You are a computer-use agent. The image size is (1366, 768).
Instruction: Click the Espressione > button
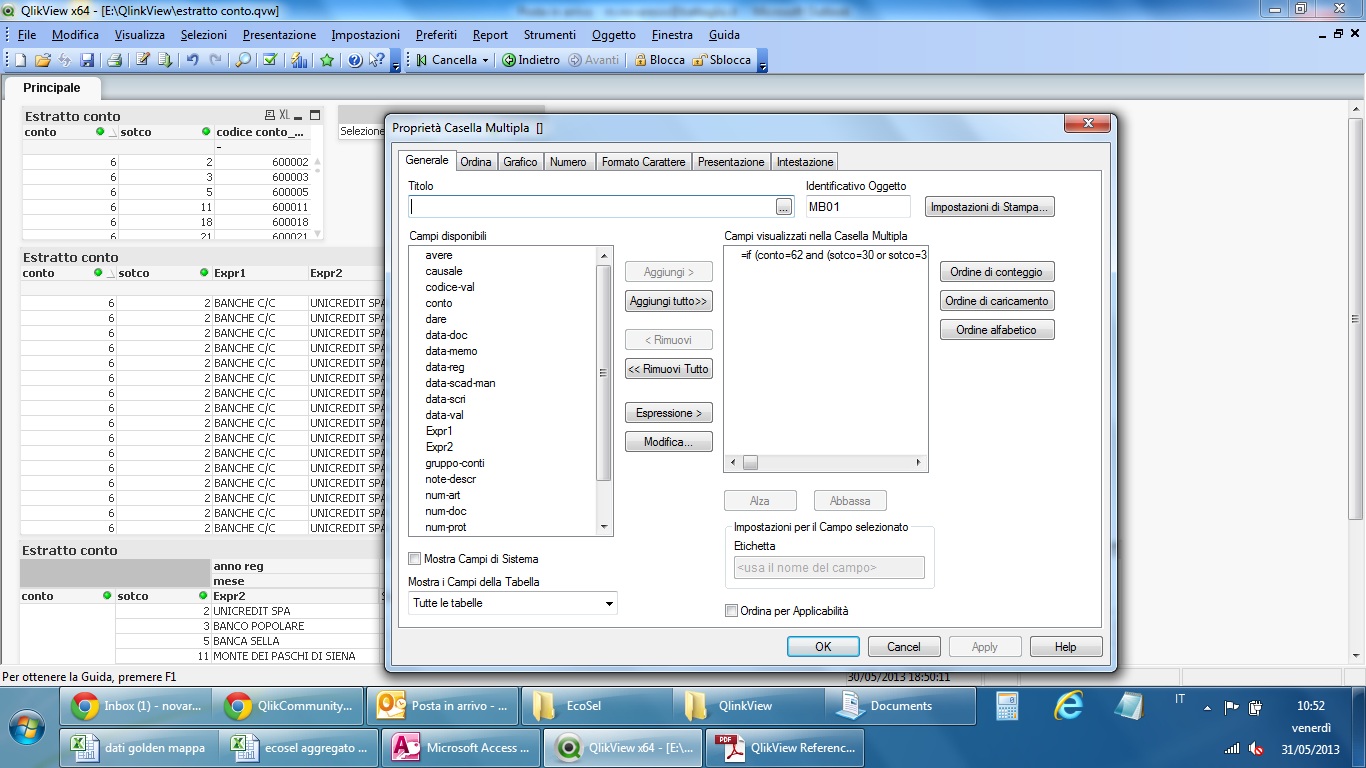(669, 413)
